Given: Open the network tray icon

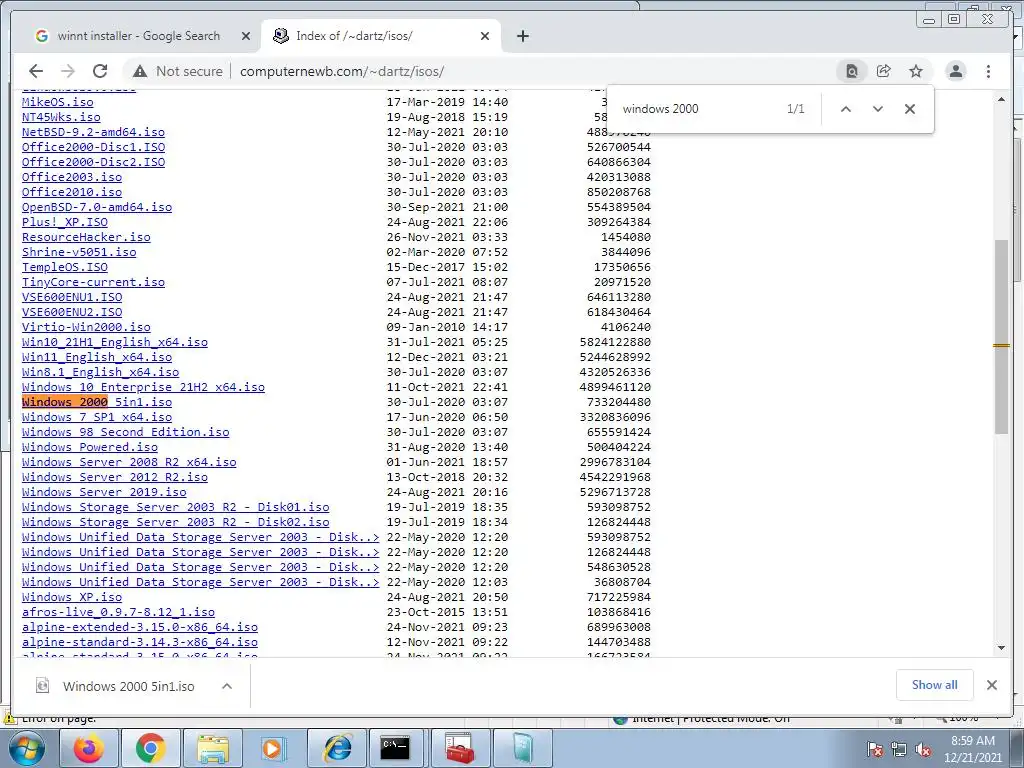Looking at the screenshot, I should [899, 749].
